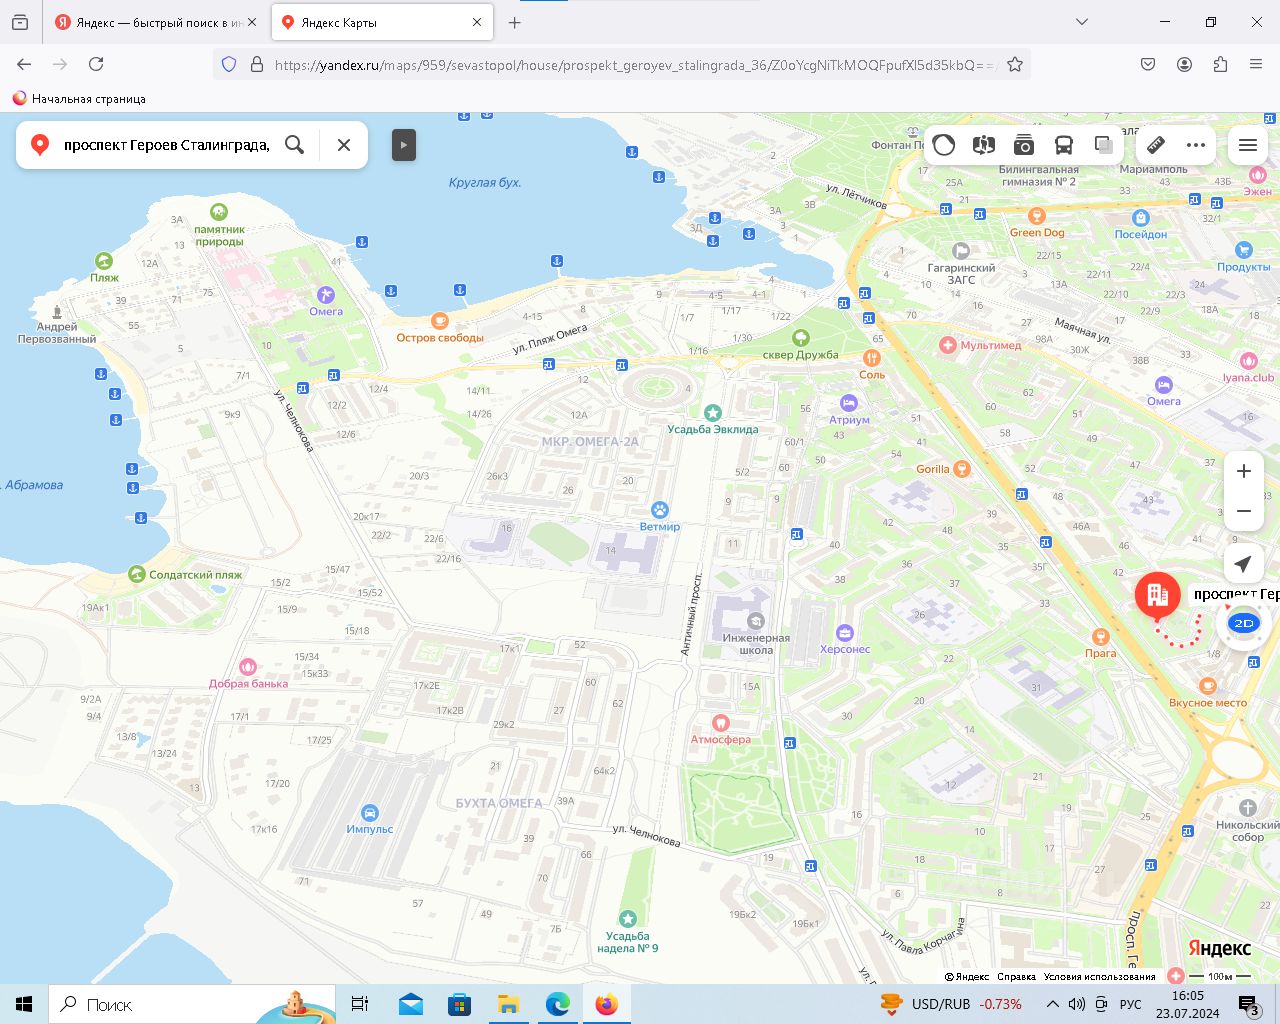Toggle 2D map view mode
Image resolution: width=1280 pixels, height=1024 pixels.
1244,623
